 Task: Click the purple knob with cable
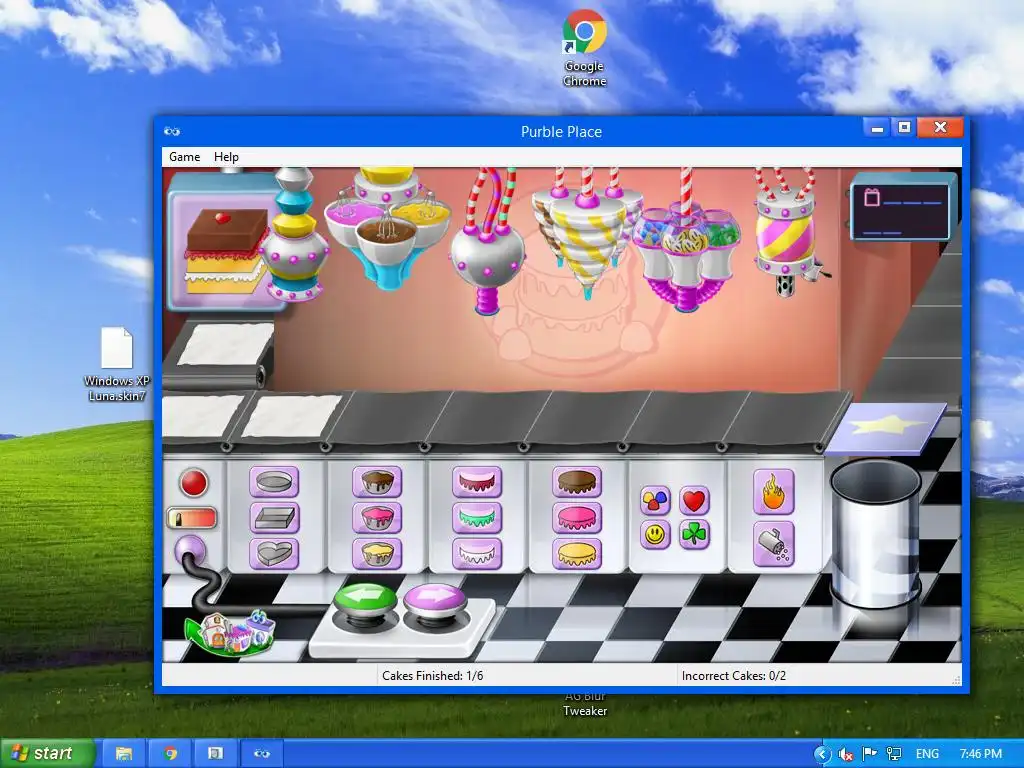(191, 549)
